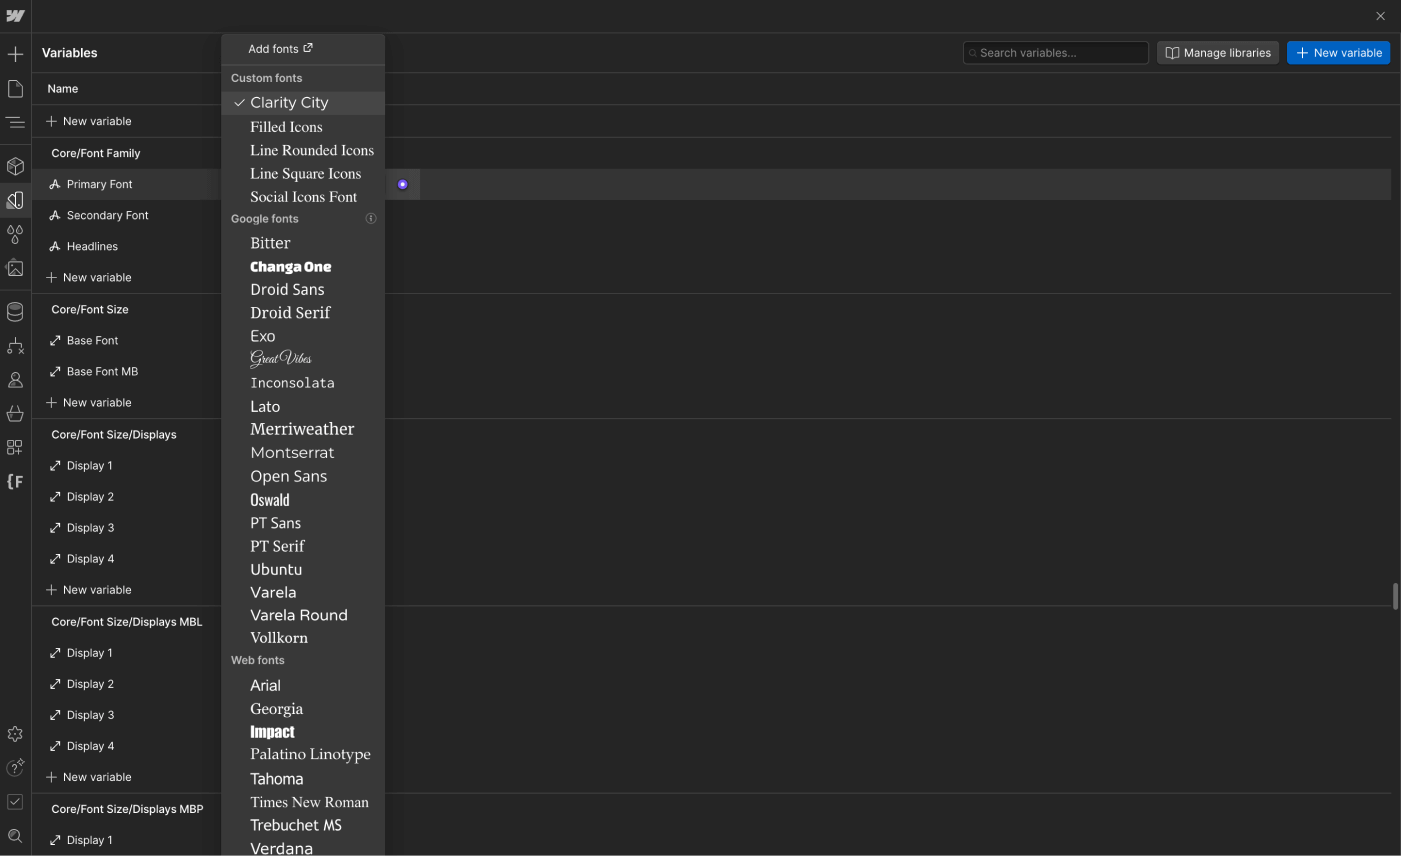Image resolution: width=1401 pixels, height=856 pixels.
Task: Open the Style selectors droplets icon
Action: (15, 234)
